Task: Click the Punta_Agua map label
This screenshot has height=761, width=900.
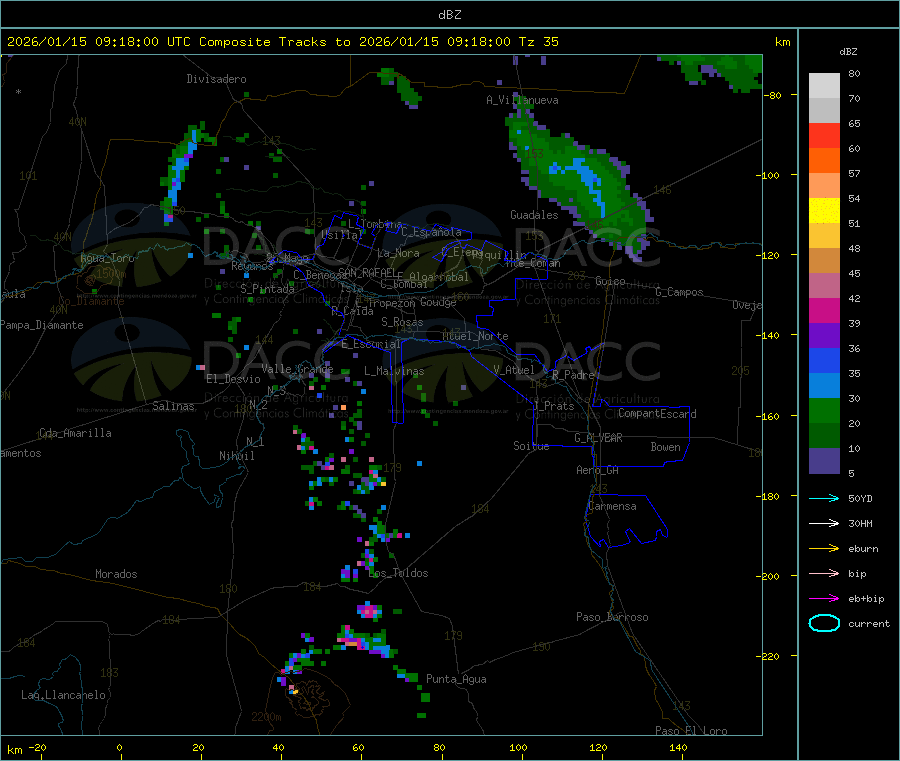Action: (456, 679)
